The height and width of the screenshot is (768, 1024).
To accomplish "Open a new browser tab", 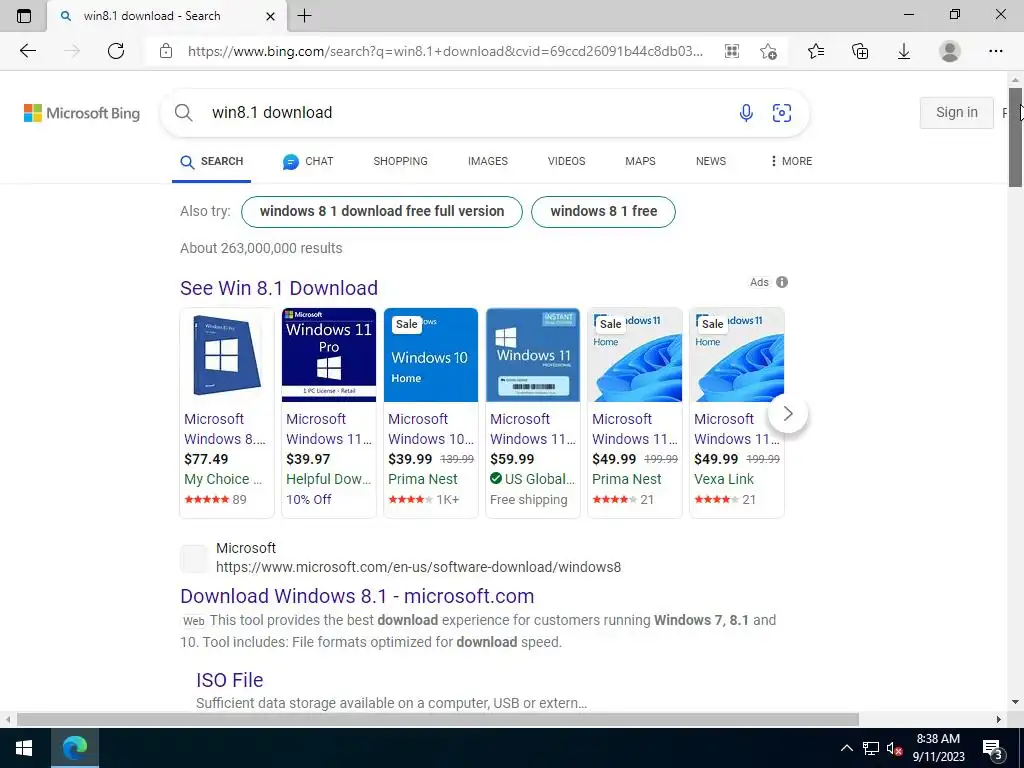I will [304, 16].
